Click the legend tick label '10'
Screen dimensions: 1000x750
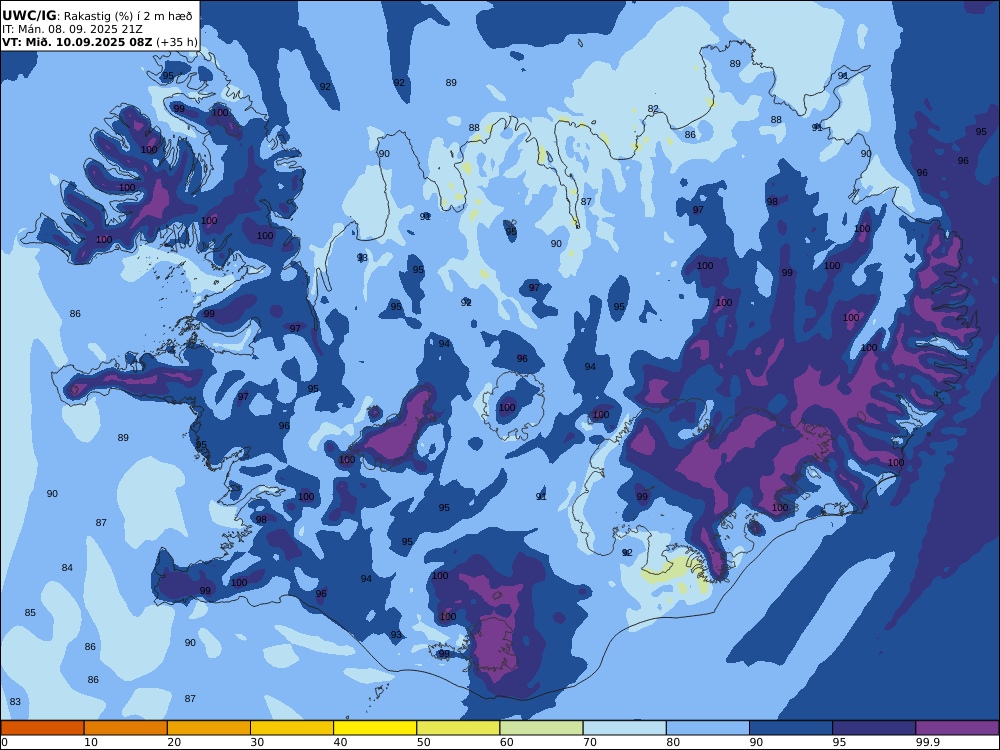pyautogui.click(x=91, y=742)
